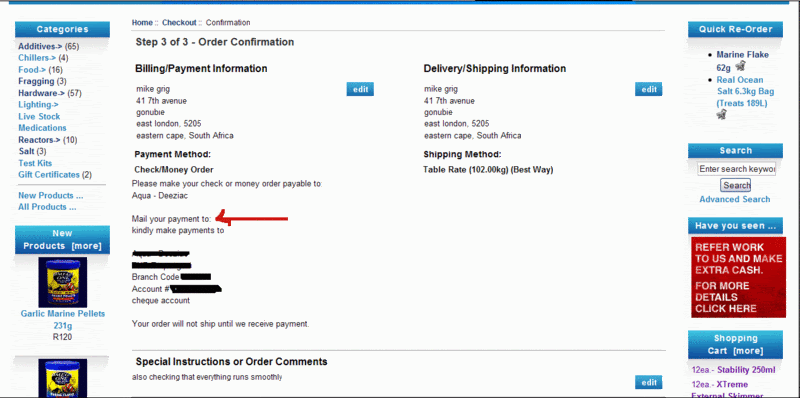Screen dimensions: 800x398
Task: Edit the Special Instructions comments
Action: [649, 382]
